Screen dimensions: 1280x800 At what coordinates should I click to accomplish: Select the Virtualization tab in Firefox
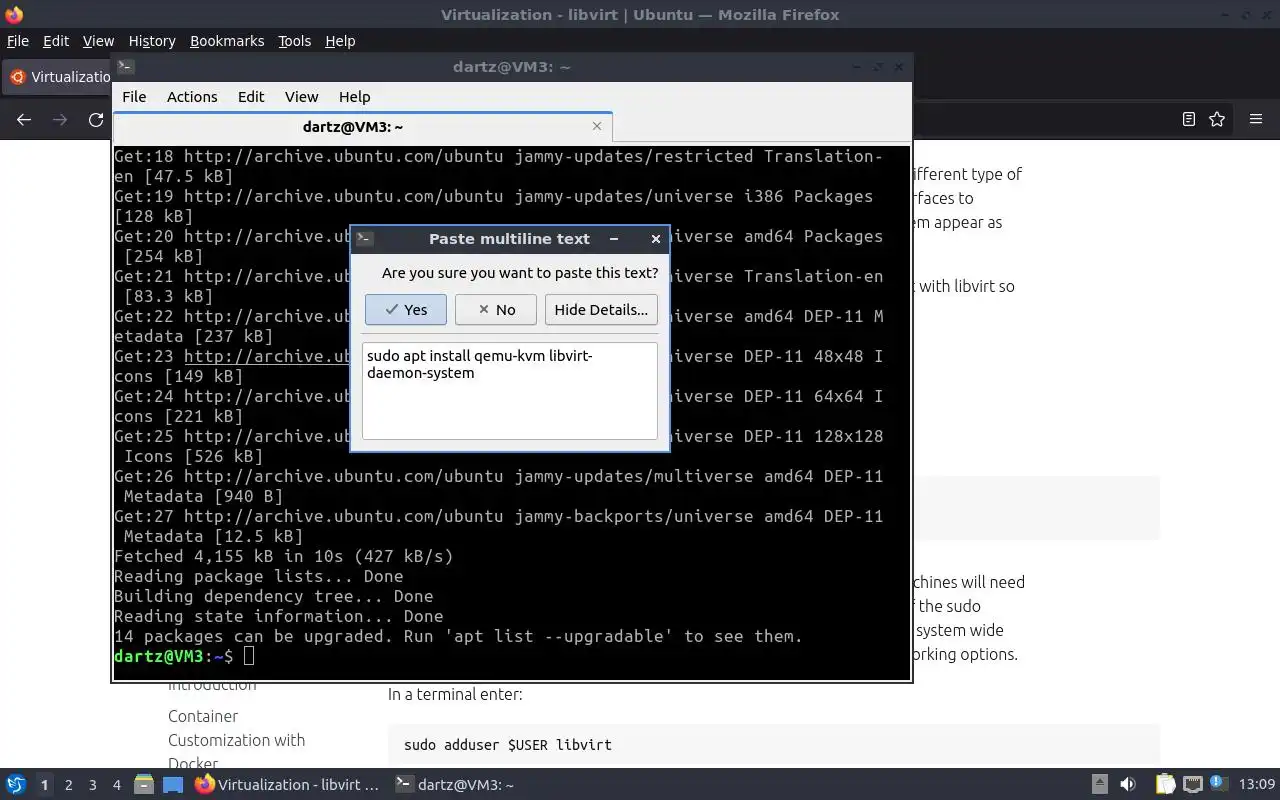tap(58, 77)
